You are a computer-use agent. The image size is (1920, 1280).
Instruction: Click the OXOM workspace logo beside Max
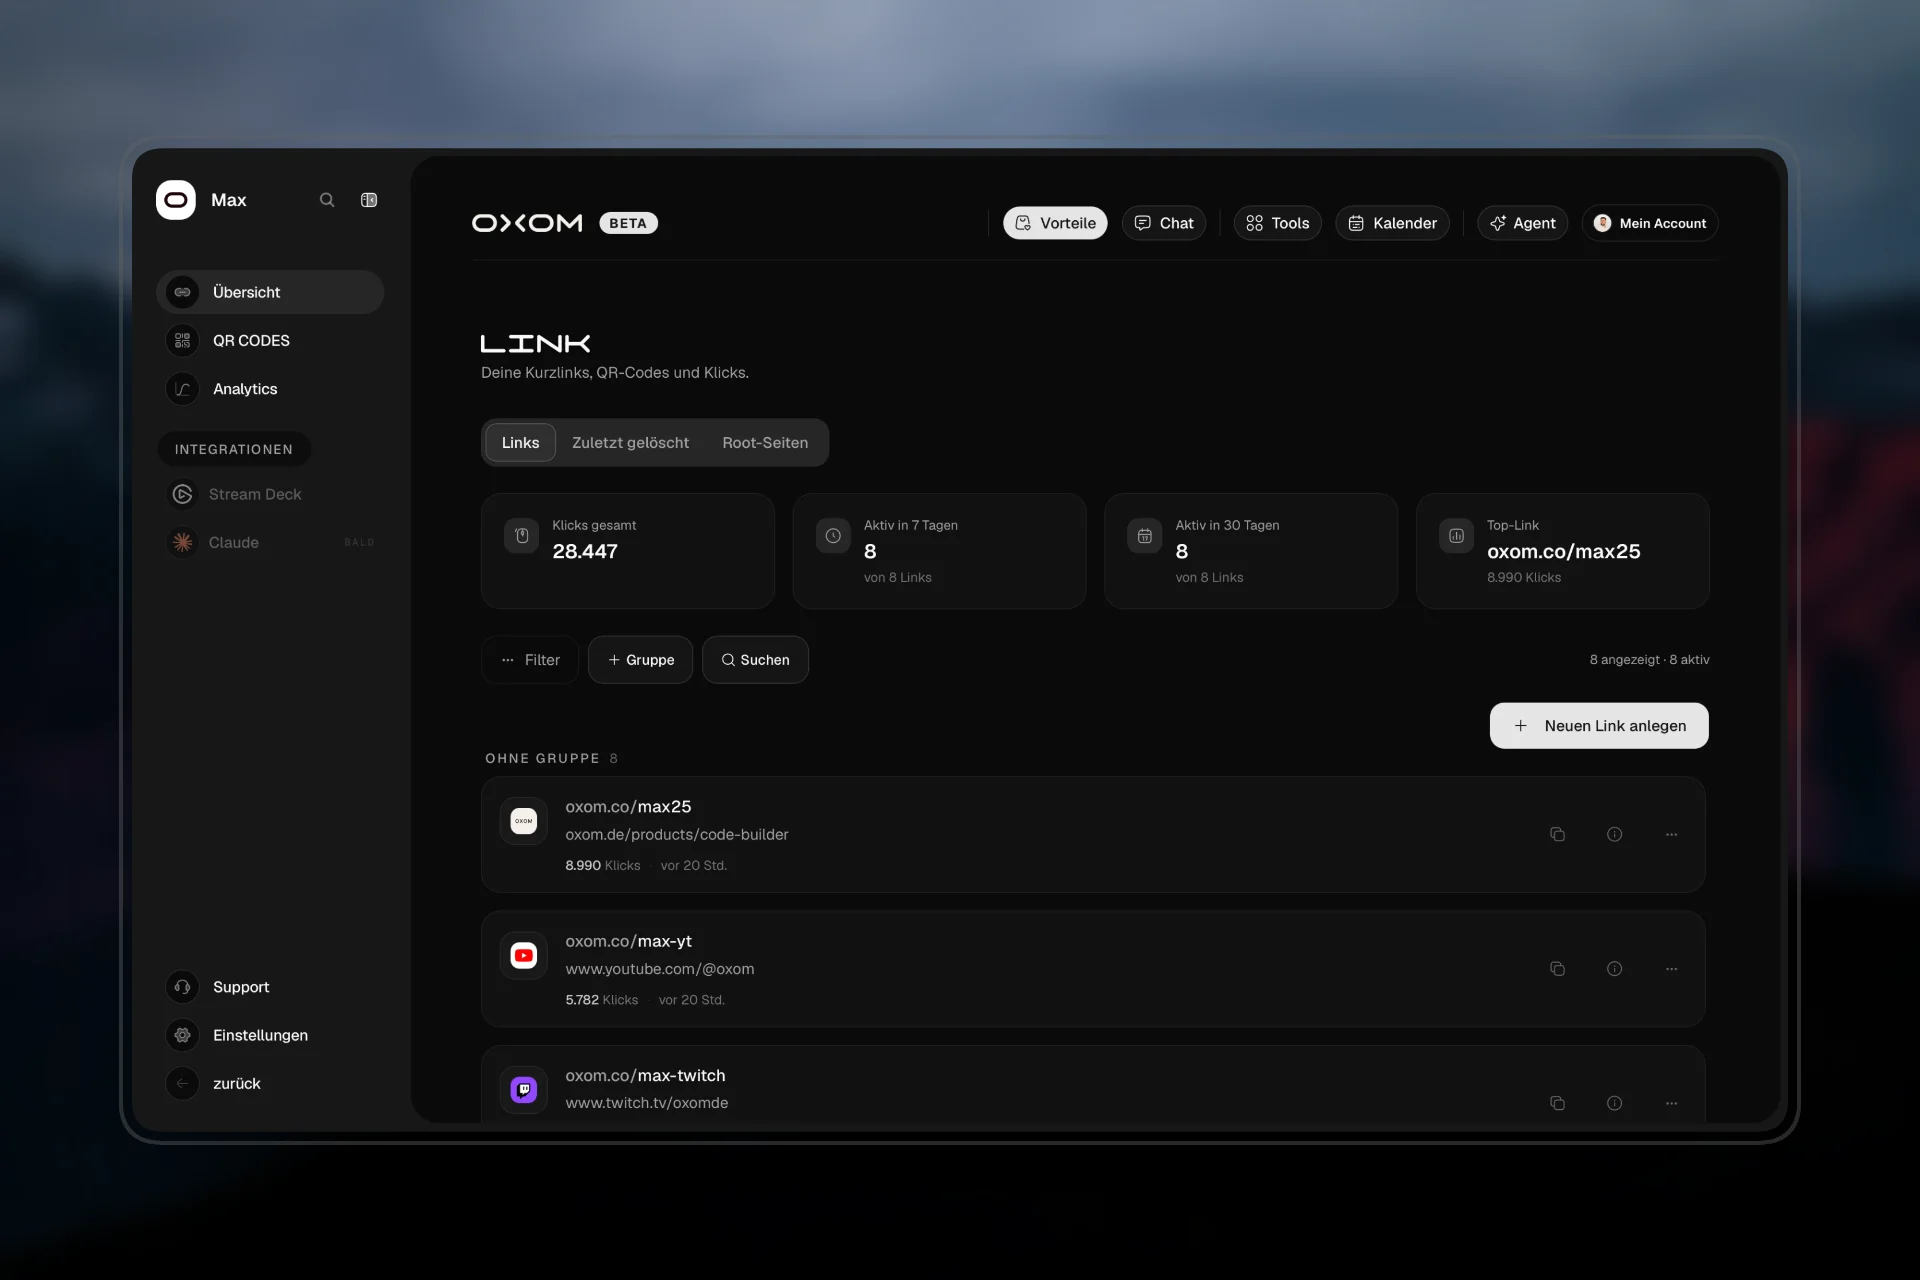pos(176,200)
